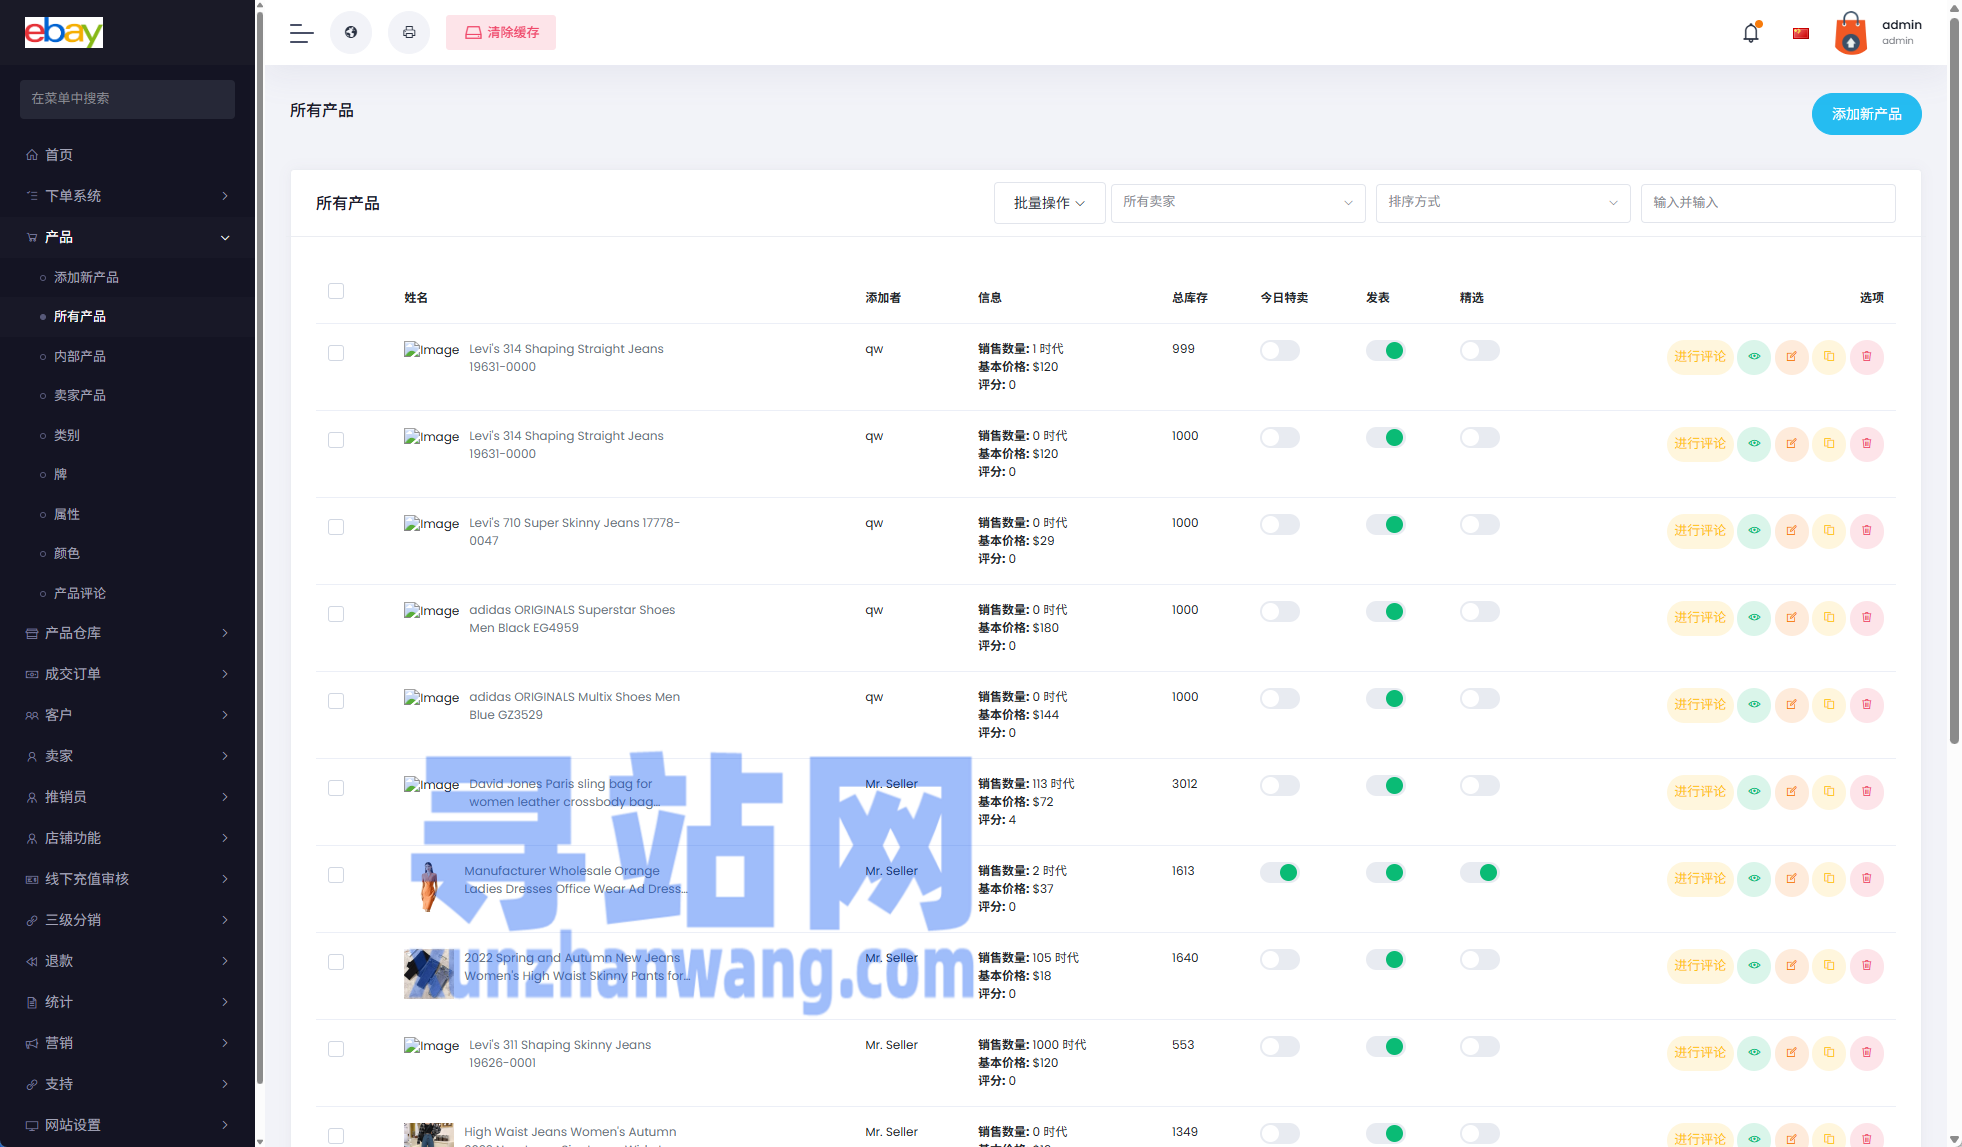Duplicate first Levi's 314 Shaping Straight Jeans
Screen dimensions: 1962x1147
click(1829, 357)
